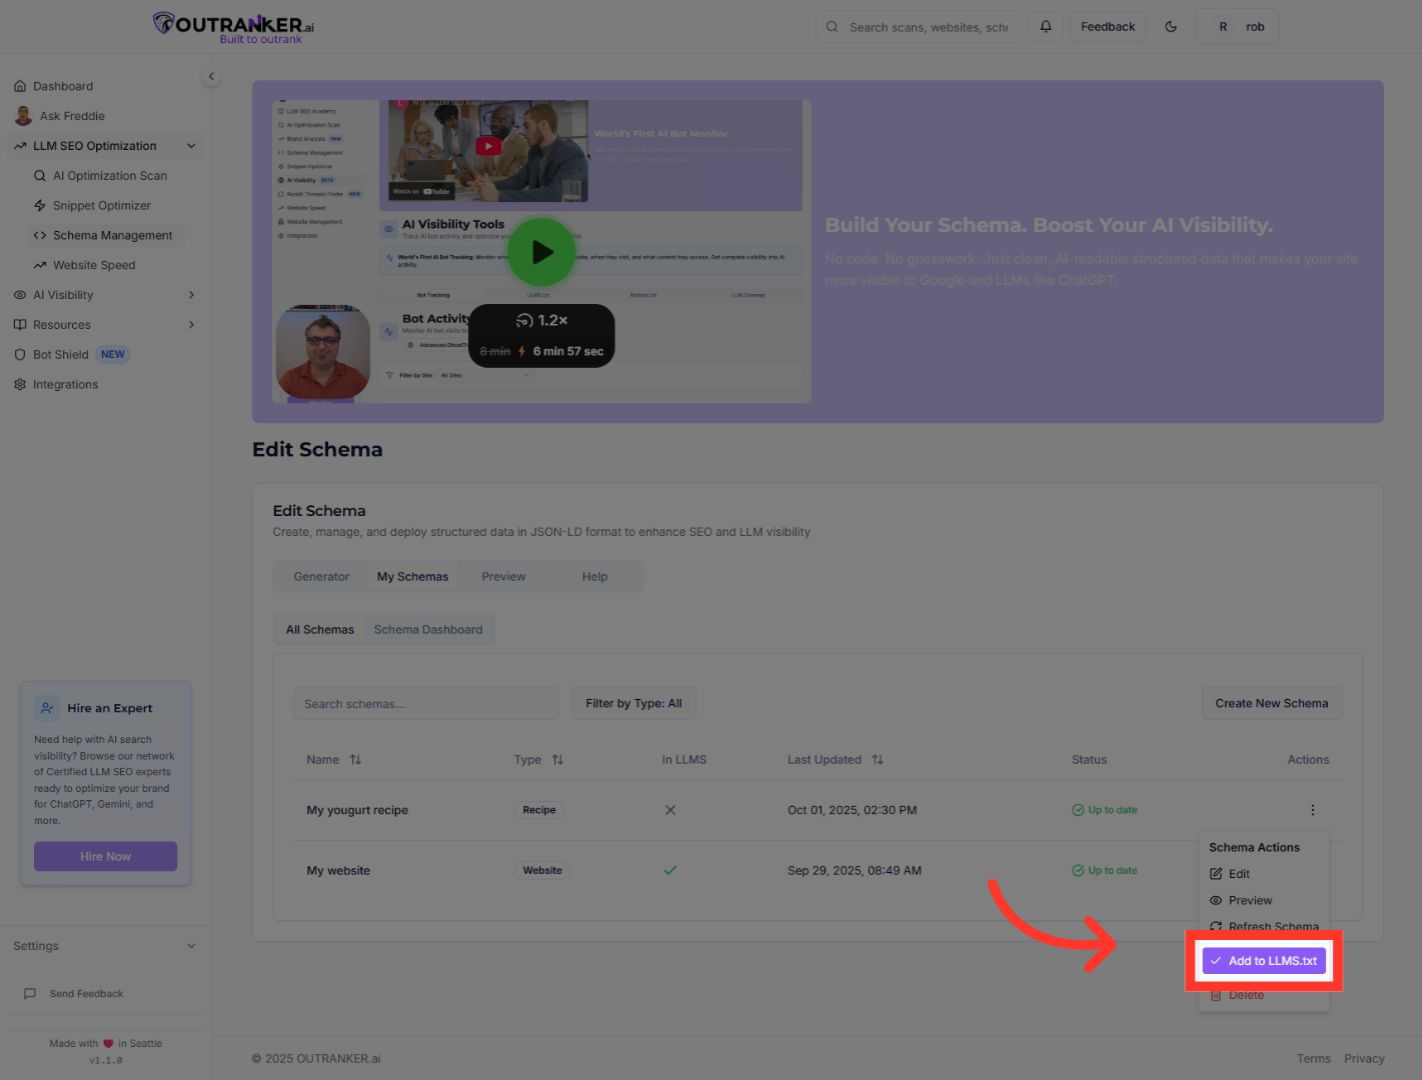Click the Hire Now button
Screen dimensions: 1422x1080
pos(105,856)
